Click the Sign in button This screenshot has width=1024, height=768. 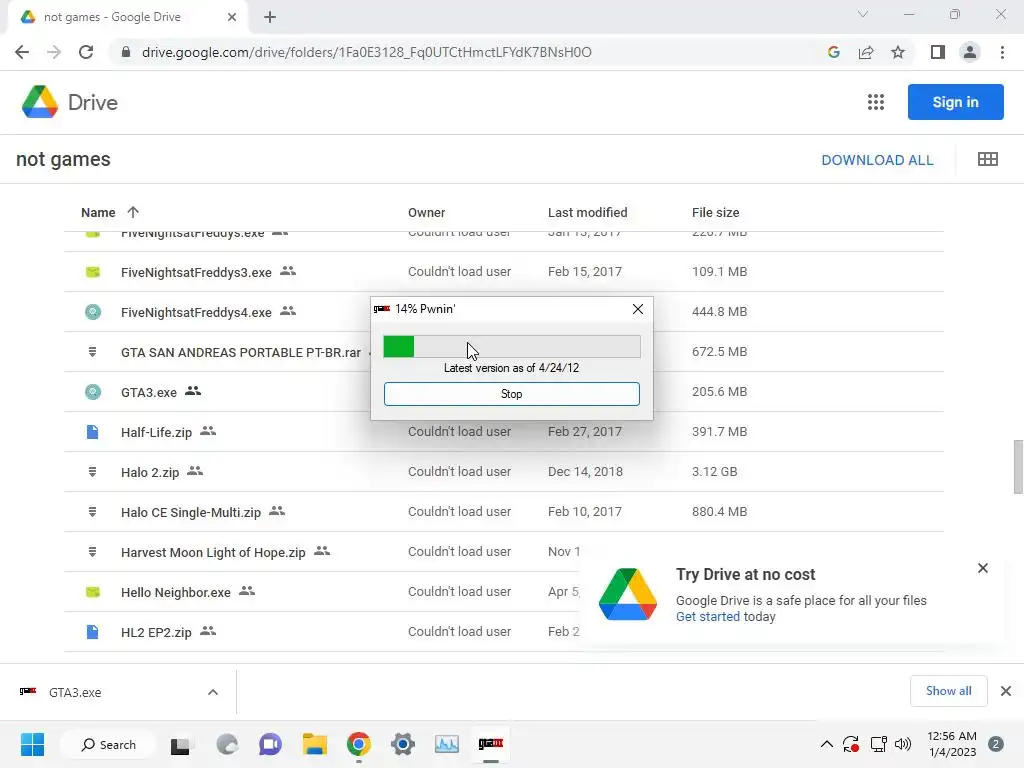[955, 102]
